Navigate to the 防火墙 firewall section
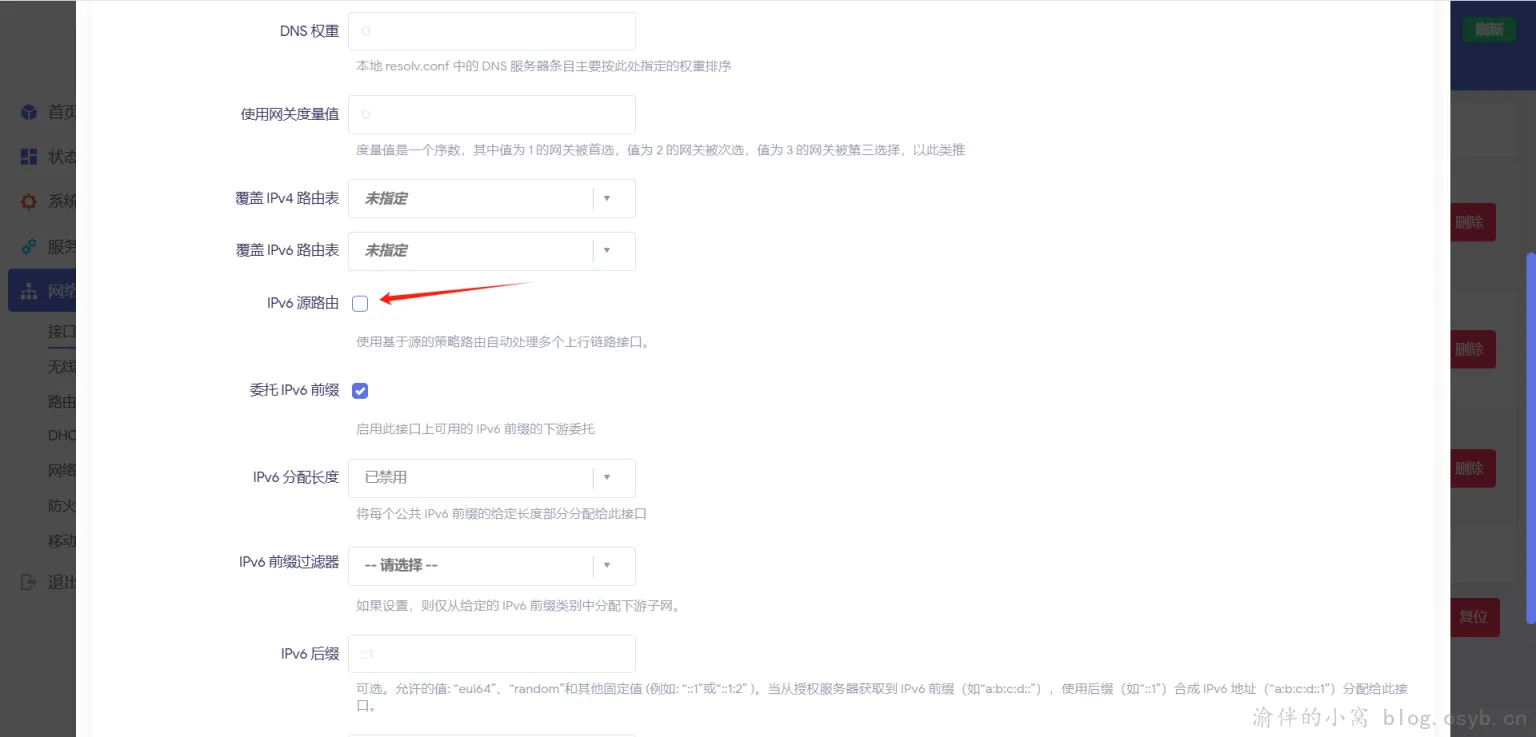 (x=62, y=505)
